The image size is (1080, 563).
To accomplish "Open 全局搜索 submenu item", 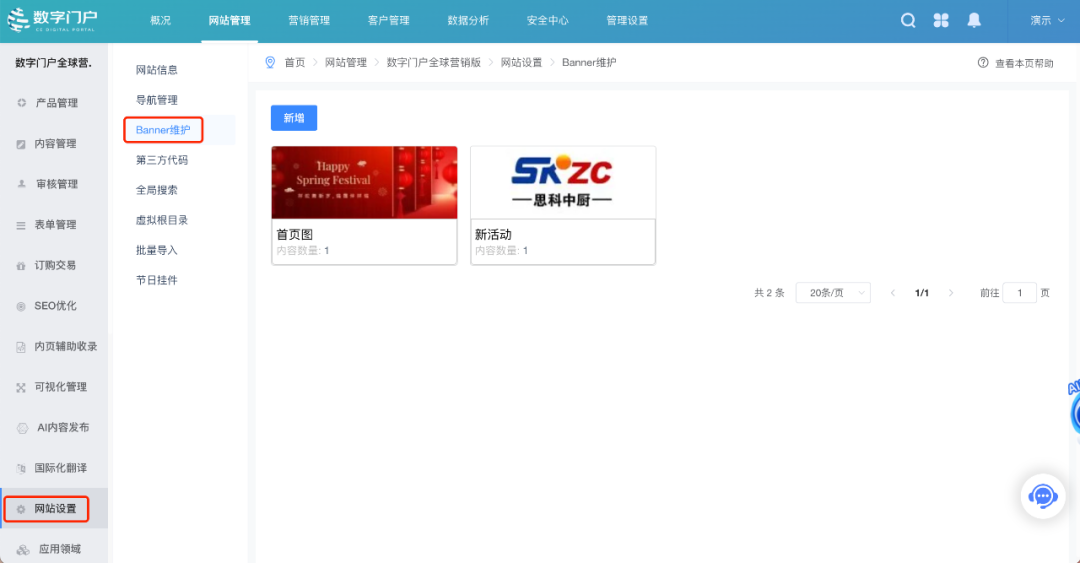I will coord(157,190).
